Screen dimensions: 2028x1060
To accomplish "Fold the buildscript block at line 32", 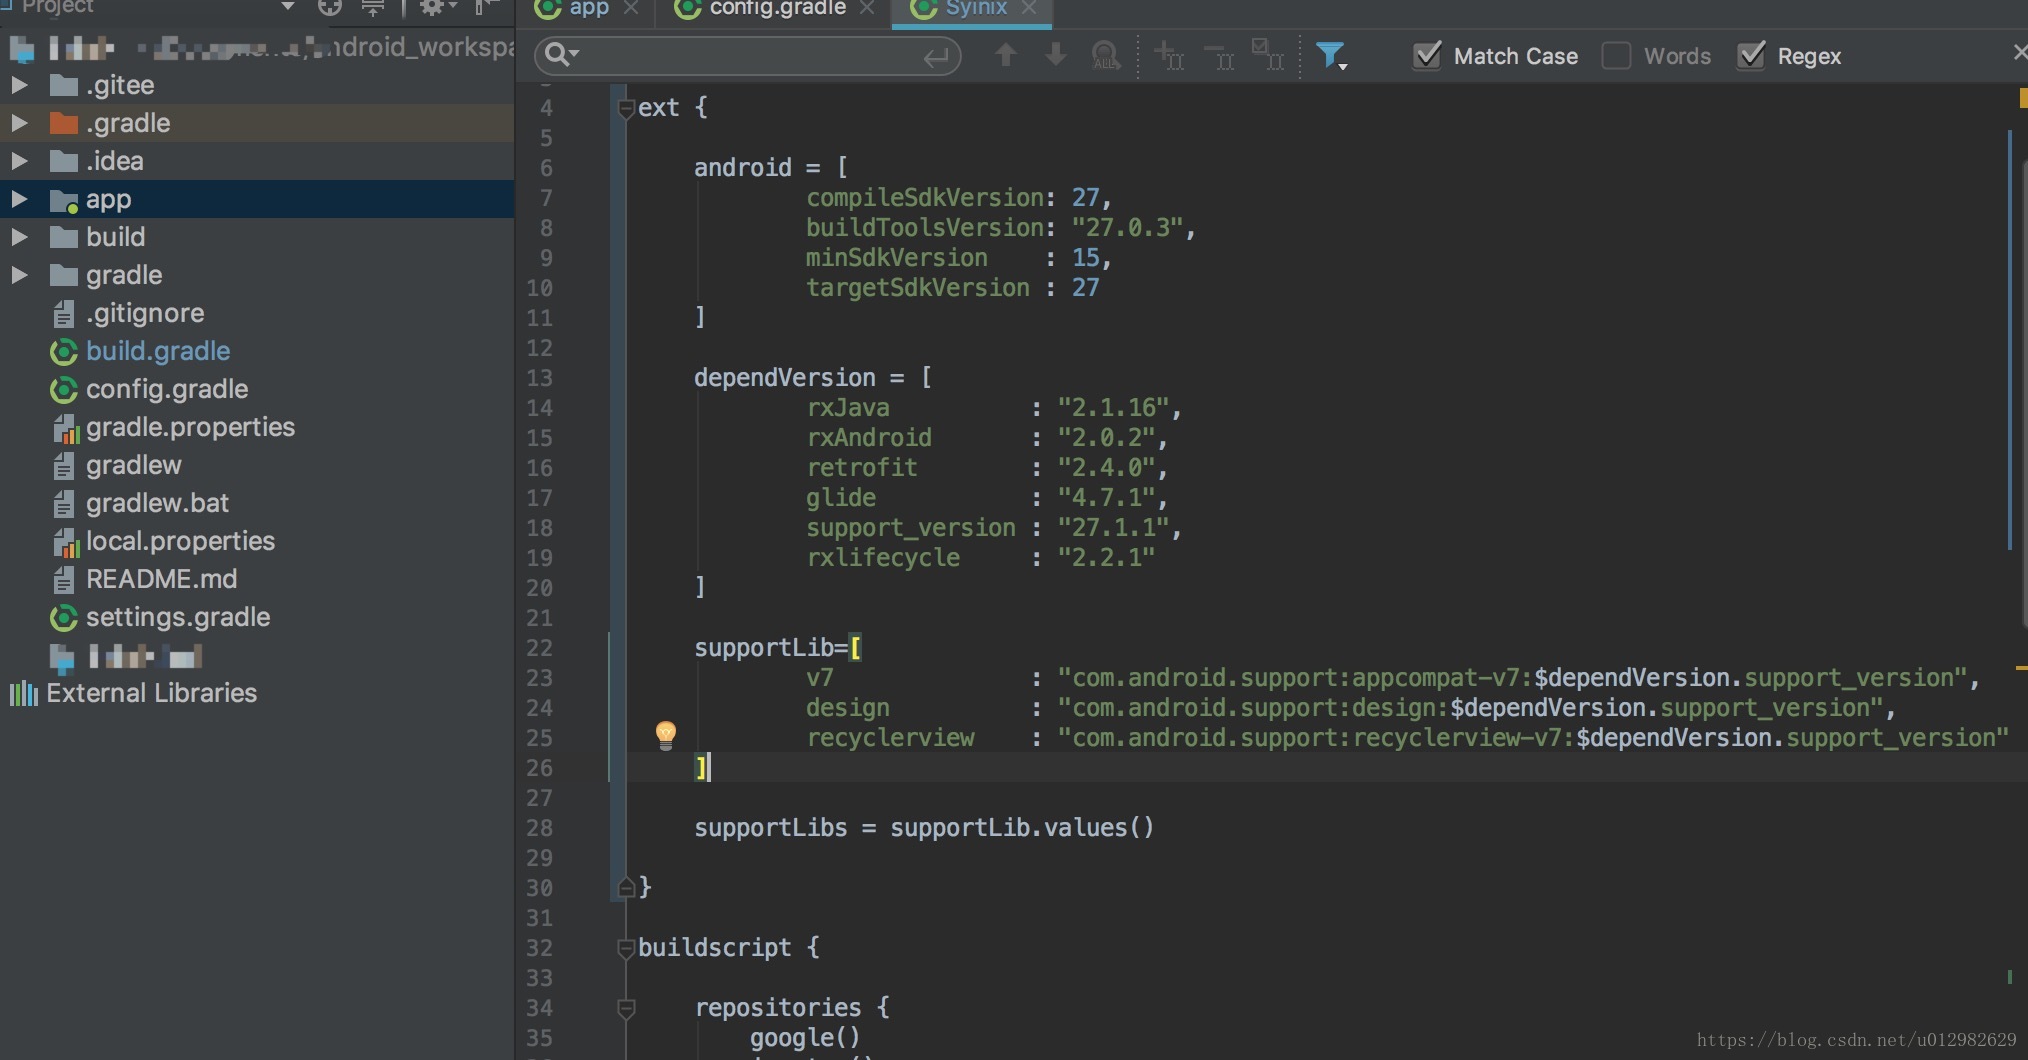I will pos(627,948).
